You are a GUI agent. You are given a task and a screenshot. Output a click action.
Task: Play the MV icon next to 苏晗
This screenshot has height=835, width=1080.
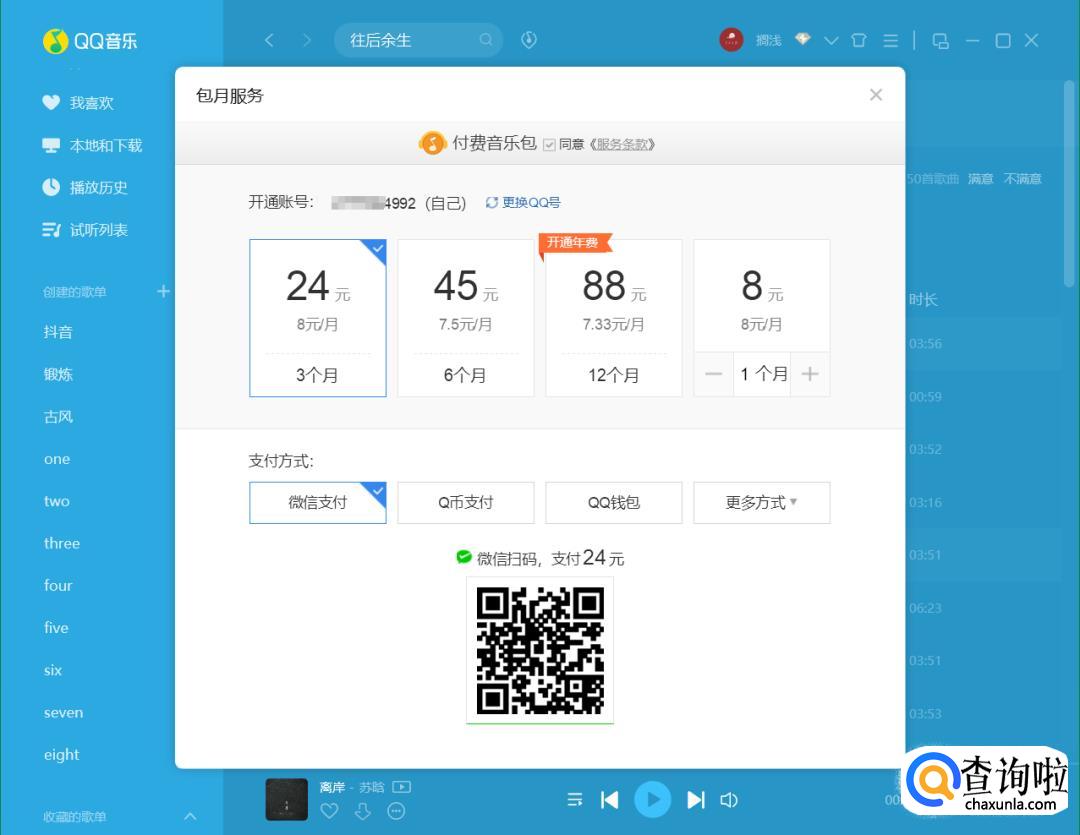pos(402,787)
